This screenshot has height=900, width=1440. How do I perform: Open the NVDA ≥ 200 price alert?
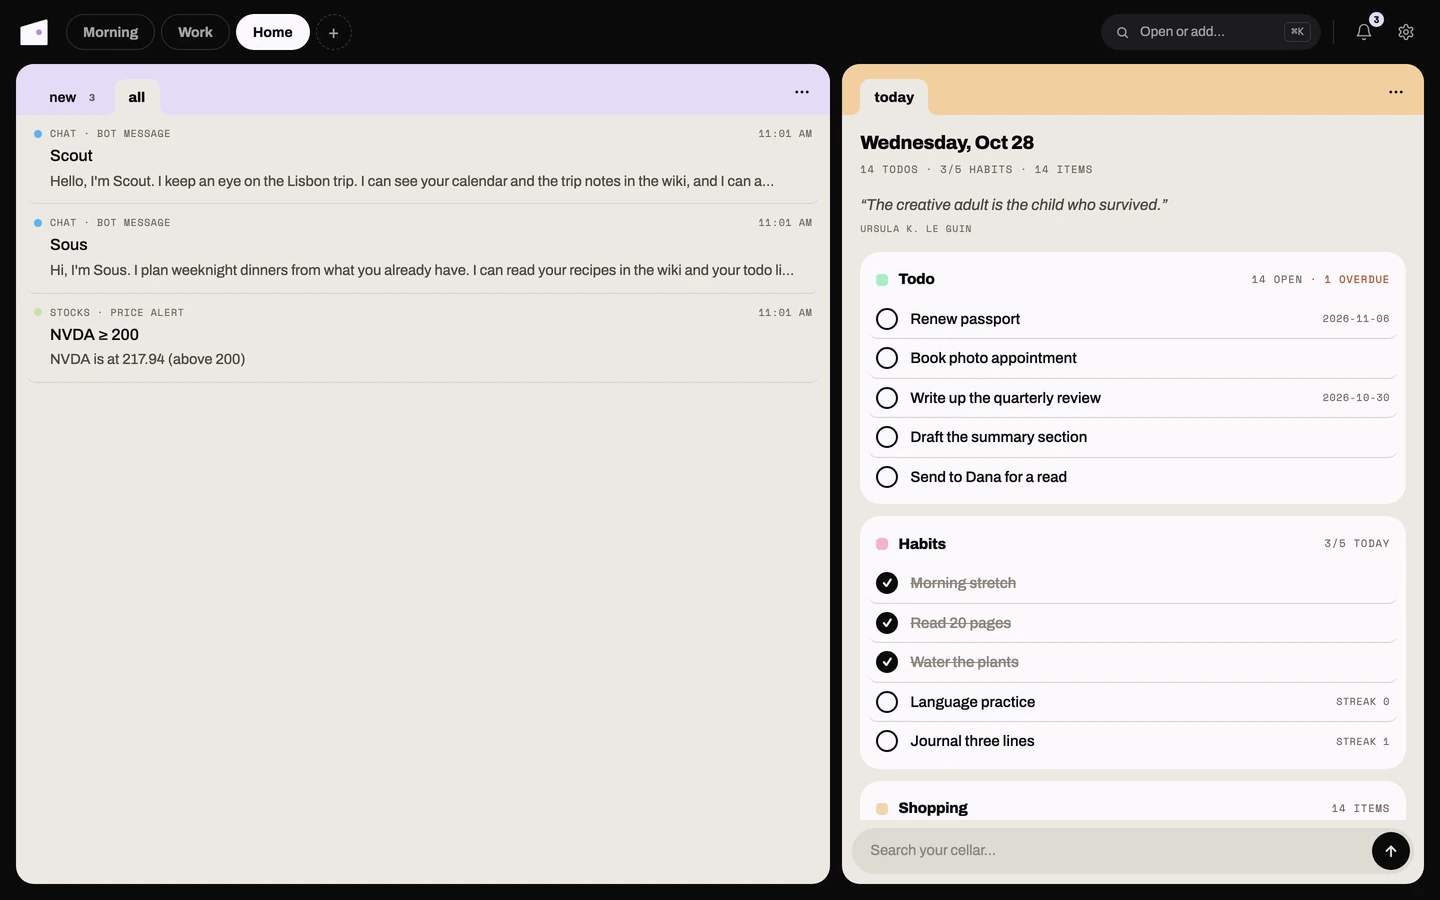pos(423,338)
